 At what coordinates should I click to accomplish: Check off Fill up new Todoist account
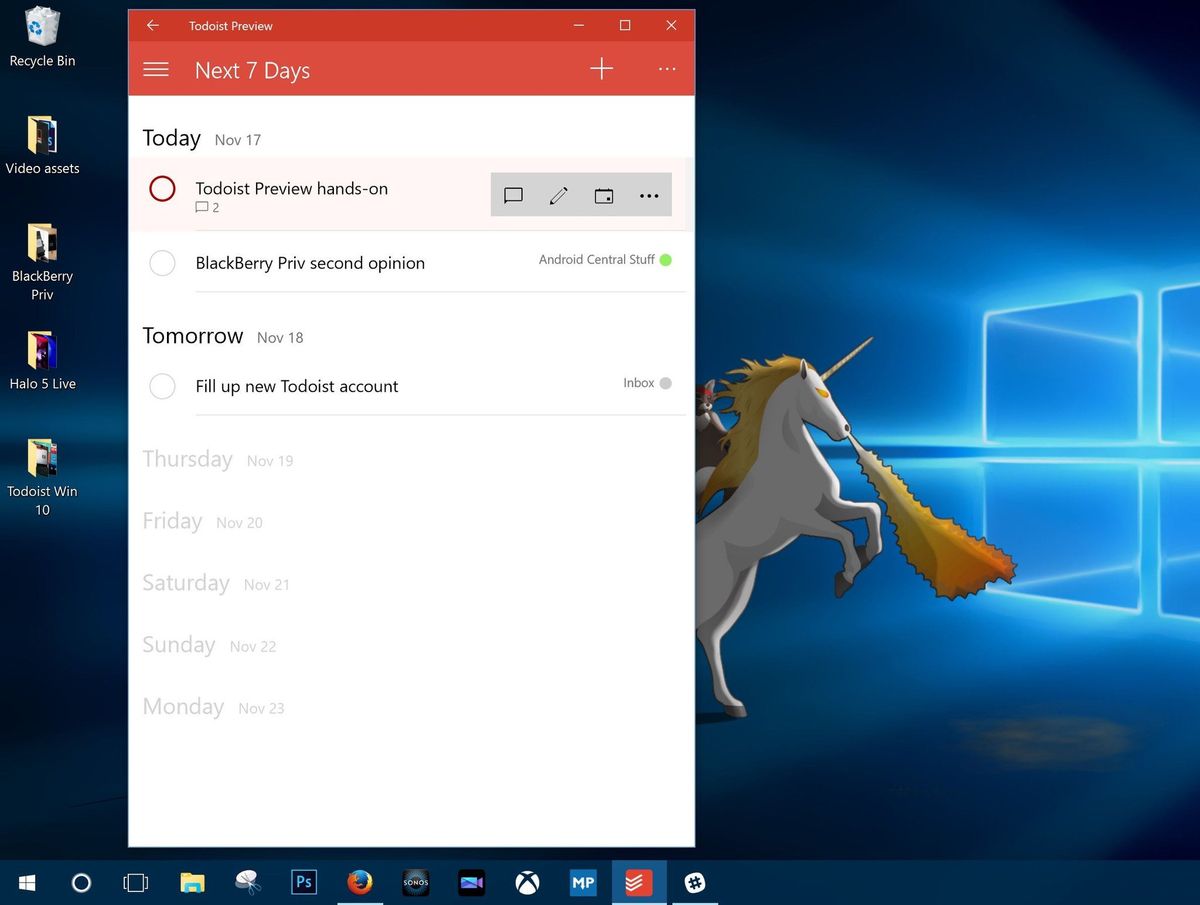[162, 386]
